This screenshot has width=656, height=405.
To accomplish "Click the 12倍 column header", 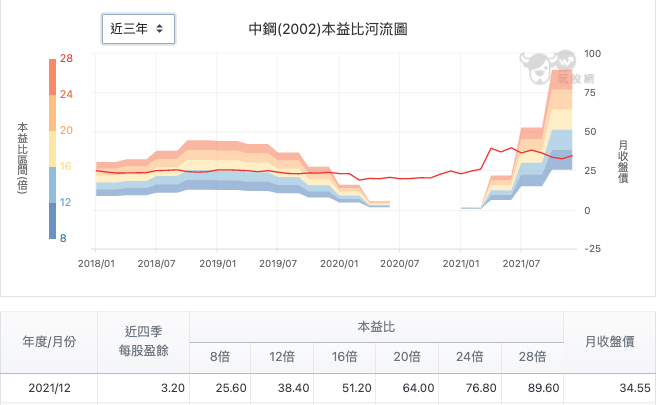I will [x=282, y=358].
